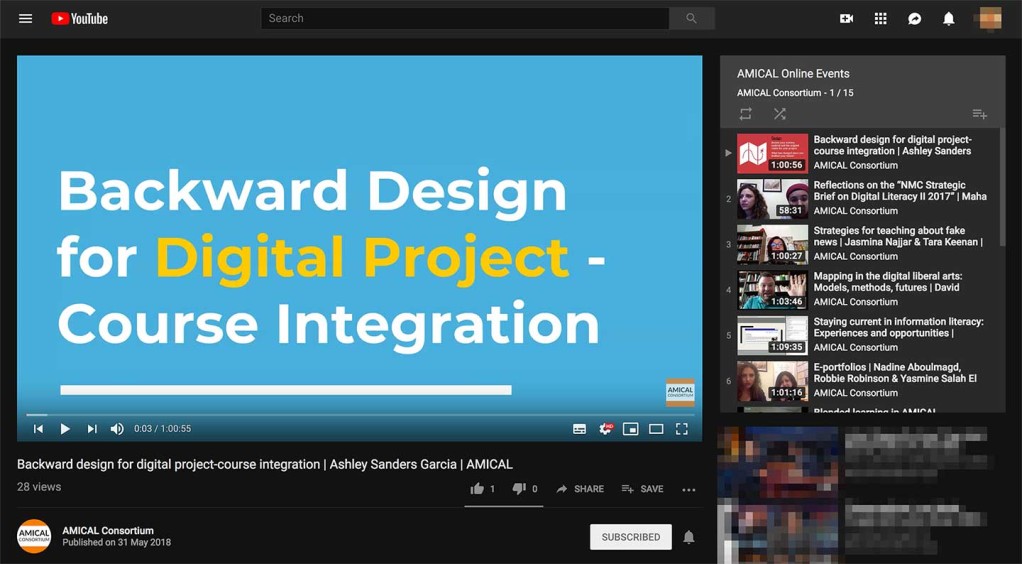Open the notifications bell in header
The image size is (1022, 564).
(948, 18)
